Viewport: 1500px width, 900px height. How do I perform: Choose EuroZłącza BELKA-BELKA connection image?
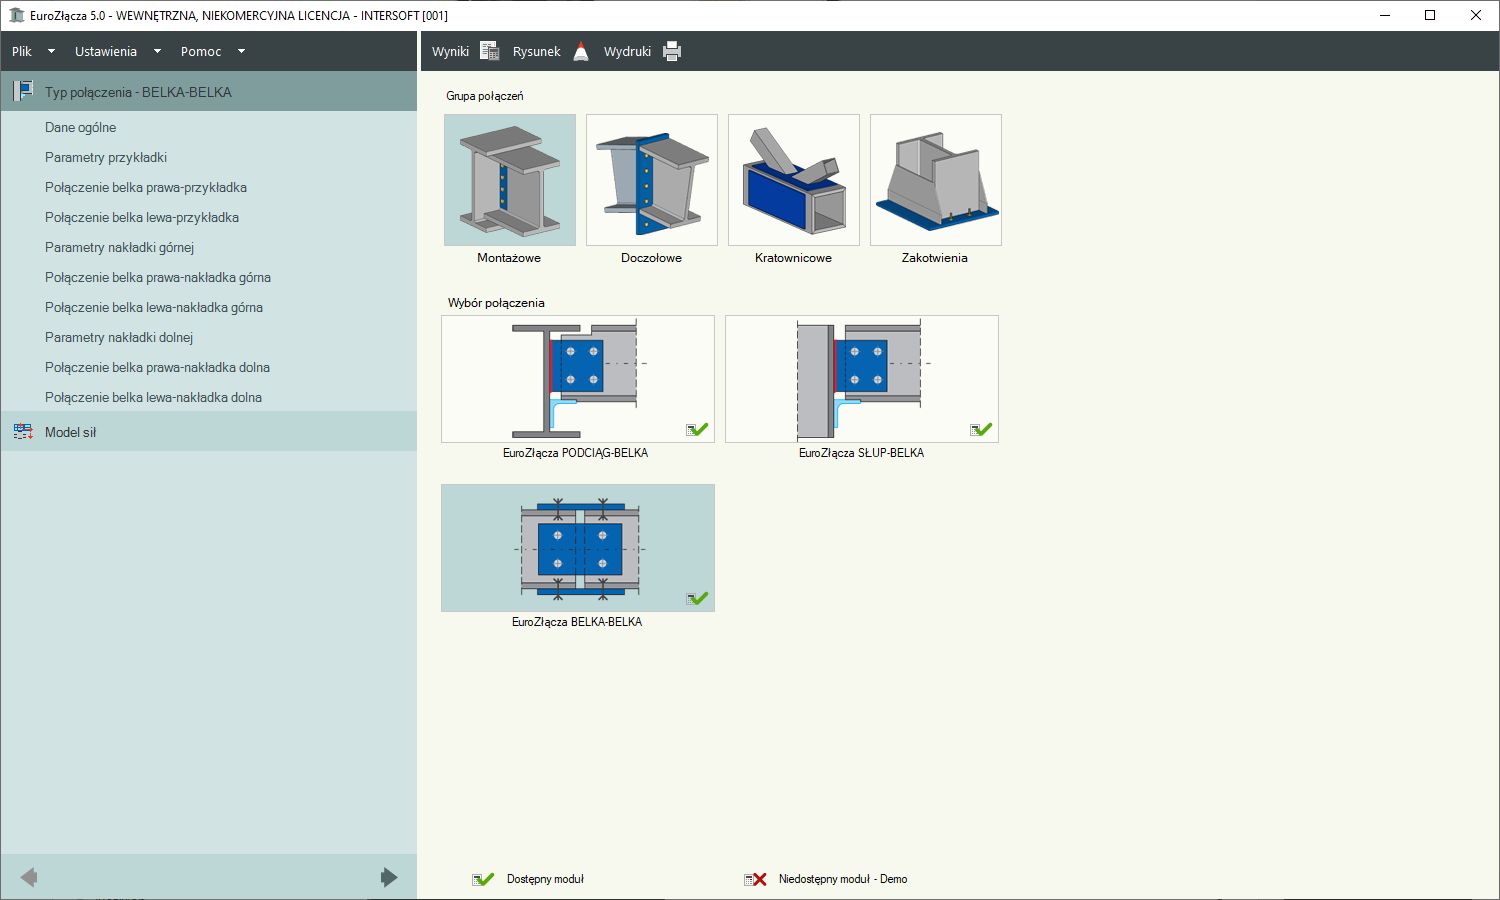pyautogui.click(x=578, y=548)
